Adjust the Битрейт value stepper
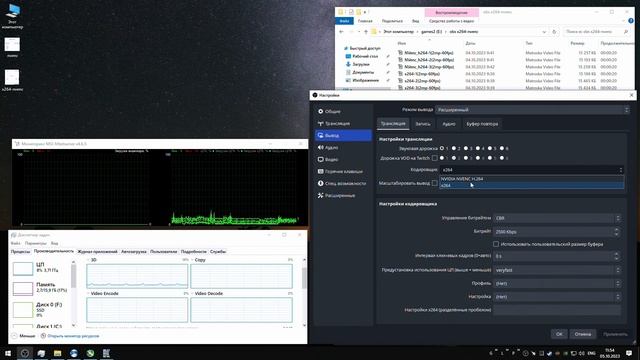 click(x=616, y=232)
